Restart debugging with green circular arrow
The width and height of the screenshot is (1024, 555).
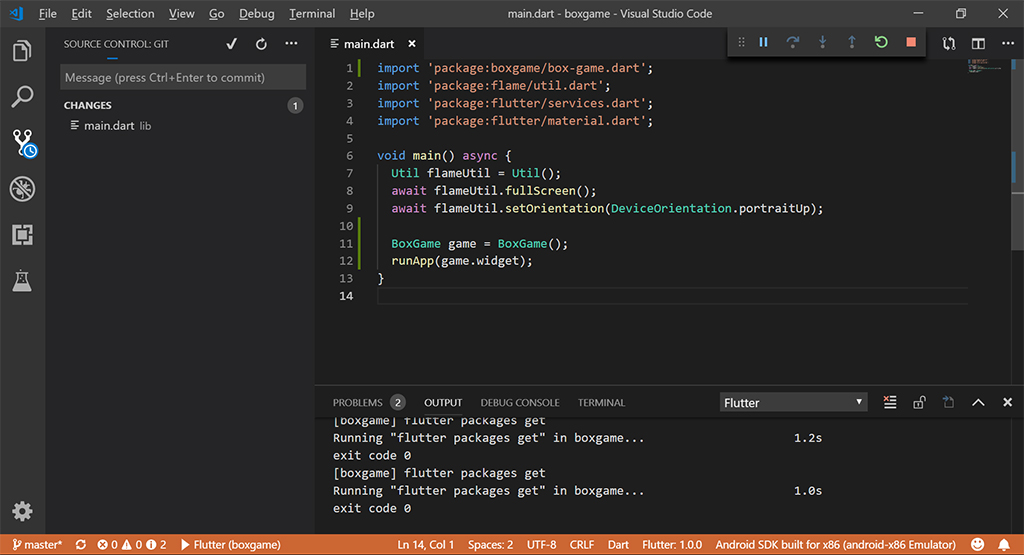coord(881,42)
